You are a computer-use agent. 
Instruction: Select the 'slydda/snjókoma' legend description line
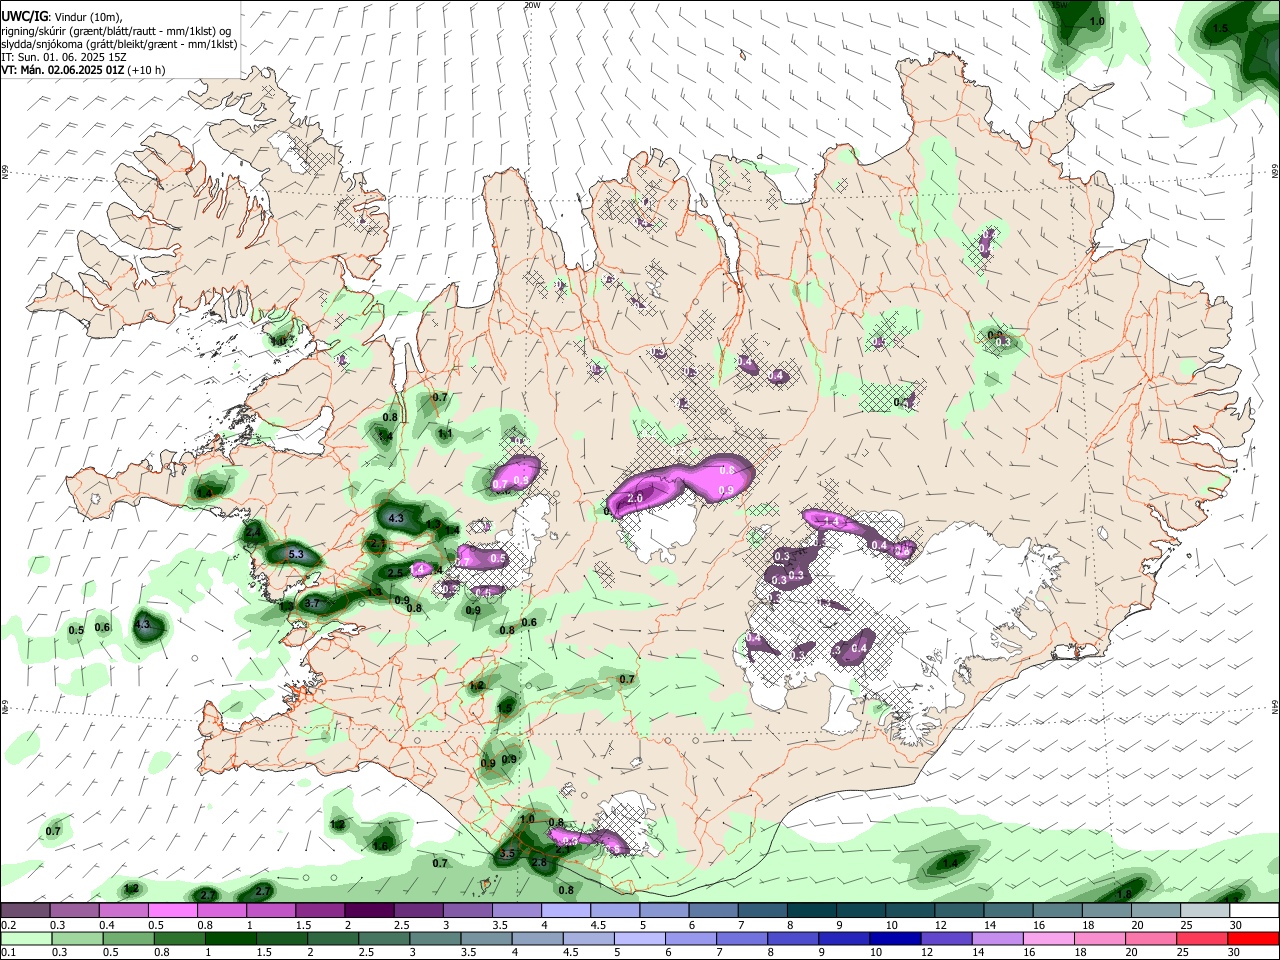tap(119, 44)
